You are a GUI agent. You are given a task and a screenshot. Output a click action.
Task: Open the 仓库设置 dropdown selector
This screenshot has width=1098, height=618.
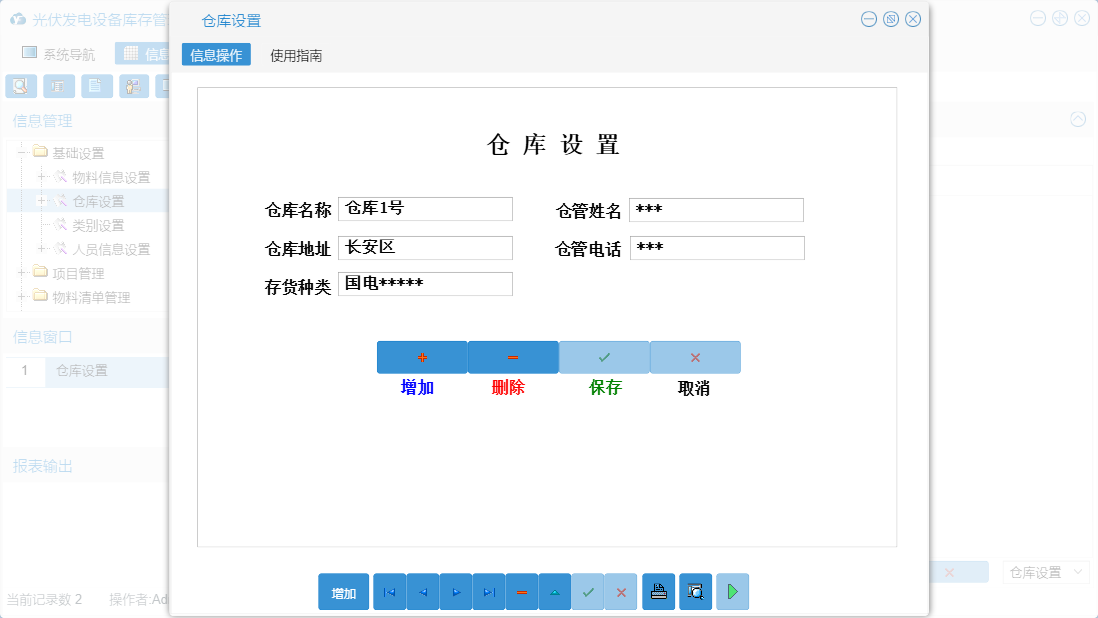point(1045,571)
